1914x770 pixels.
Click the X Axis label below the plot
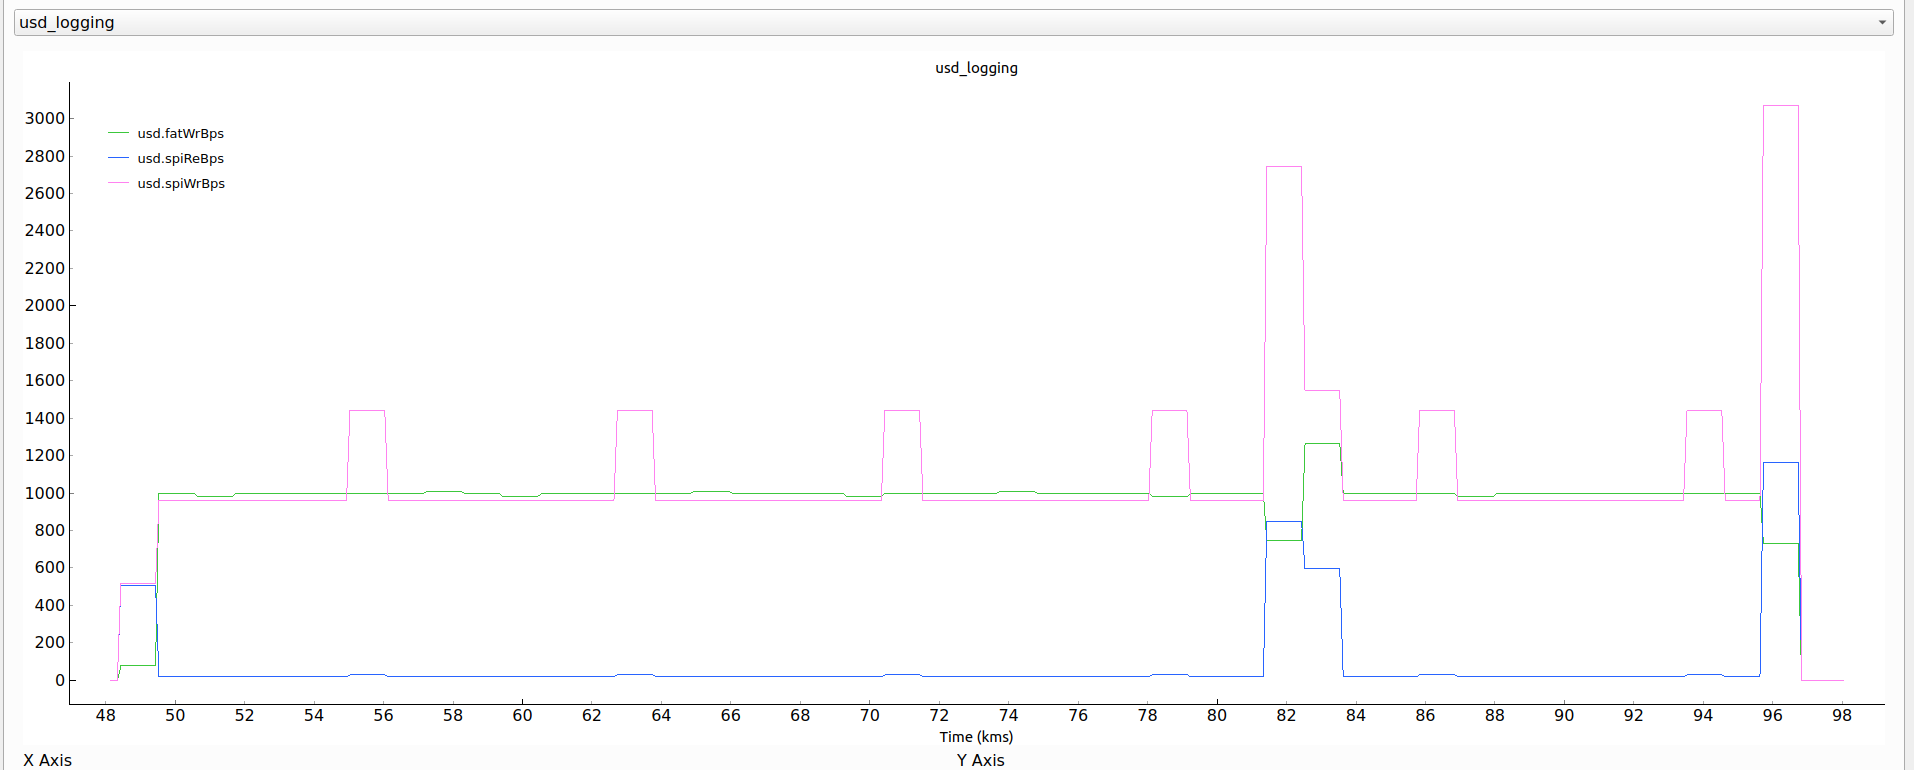point(48,760)
